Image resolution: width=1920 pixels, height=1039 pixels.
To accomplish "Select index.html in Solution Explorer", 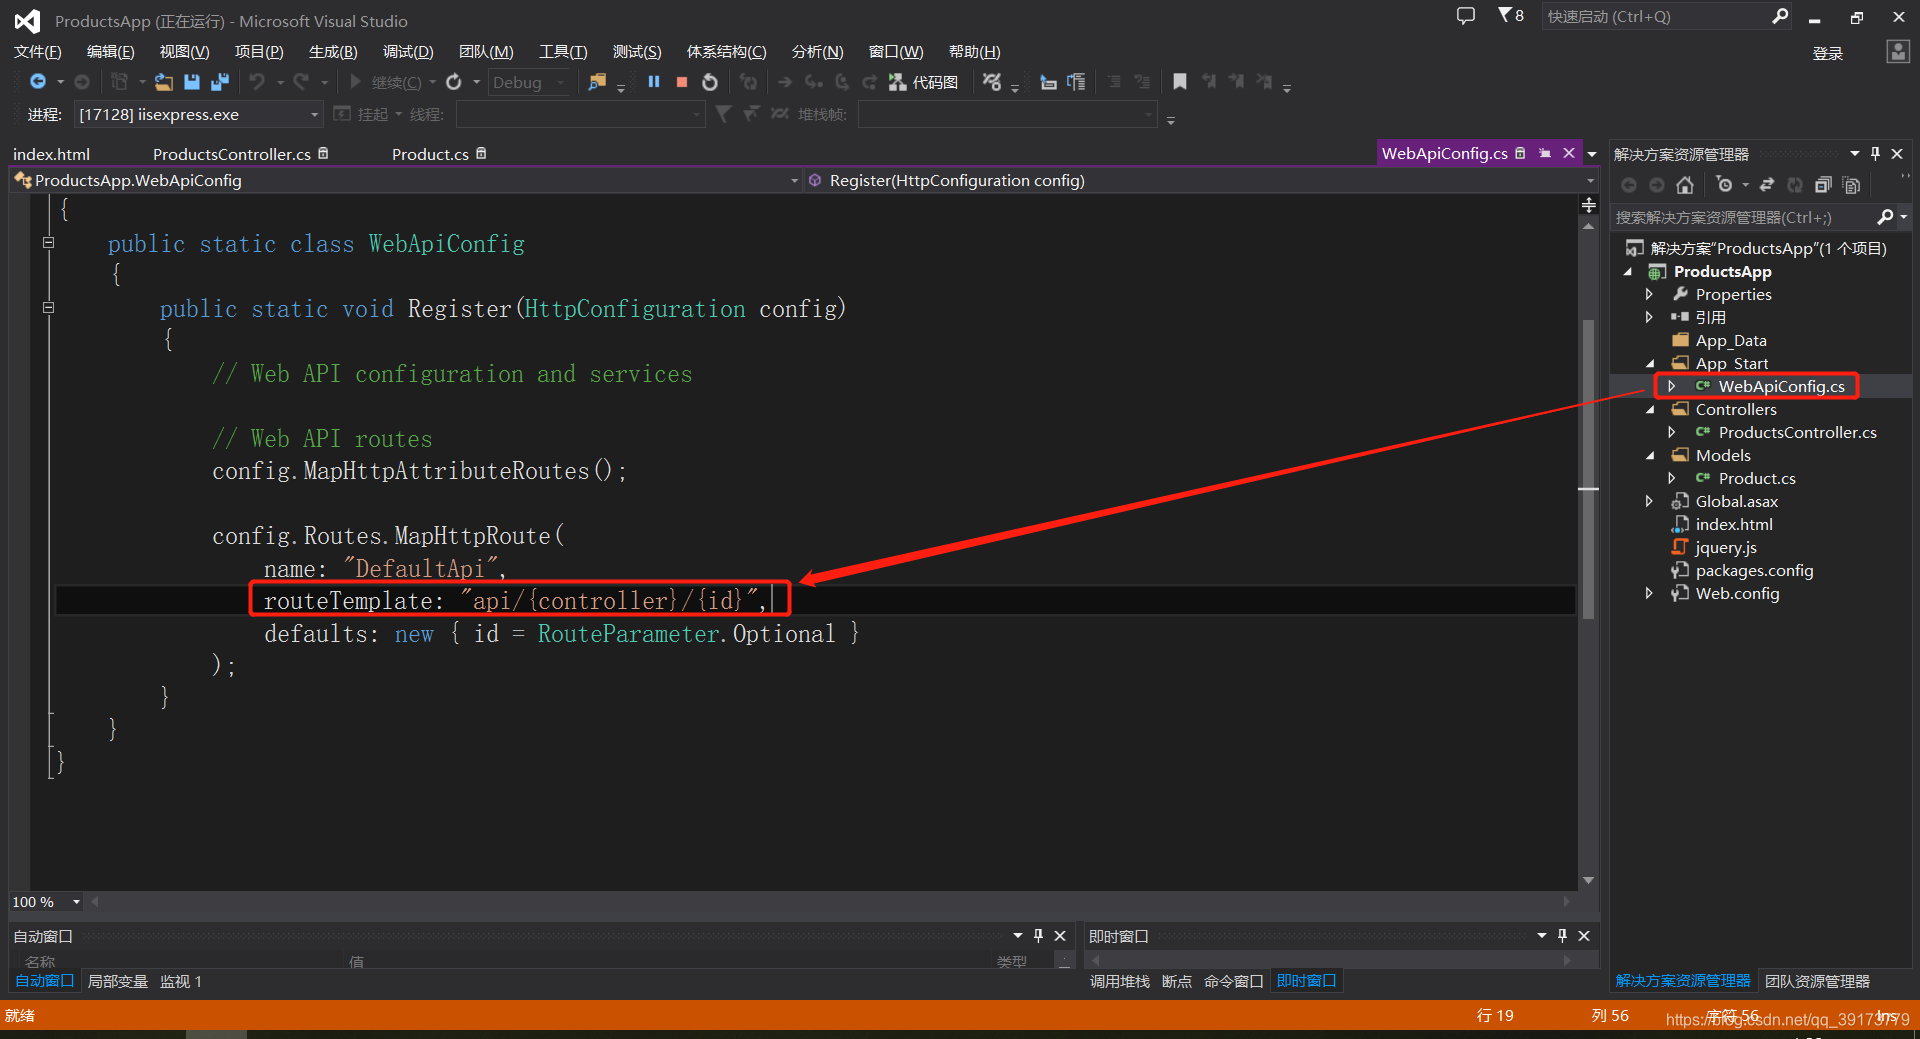I will pos(1733,524).
